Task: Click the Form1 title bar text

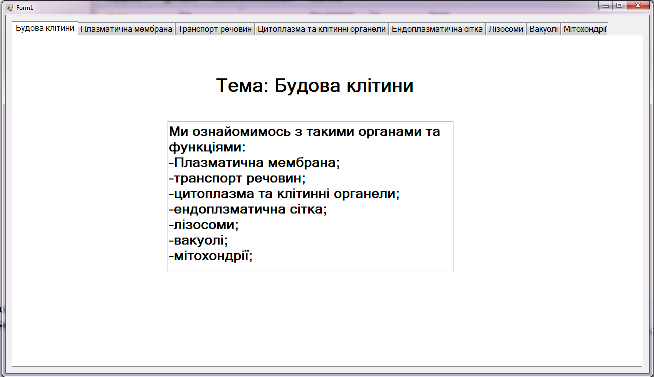Action: point(25,8)
